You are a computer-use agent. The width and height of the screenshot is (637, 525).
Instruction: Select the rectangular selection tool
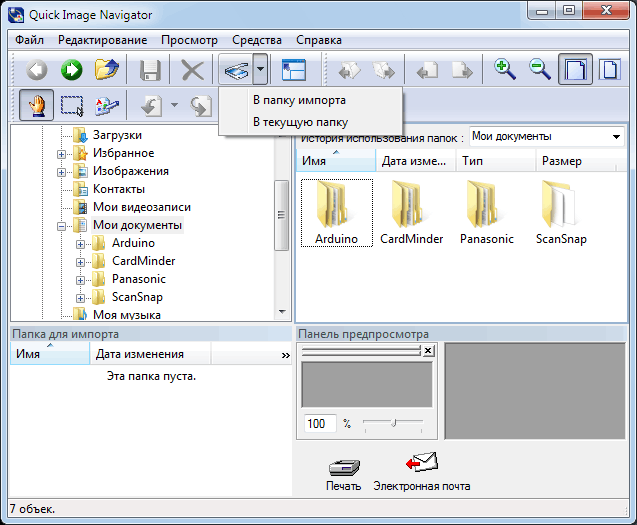[72, 106]
